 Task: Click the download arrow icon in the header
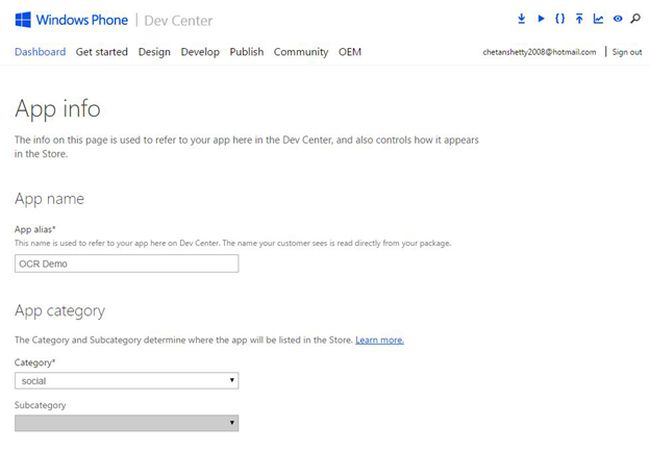click(x=521, y=19)
